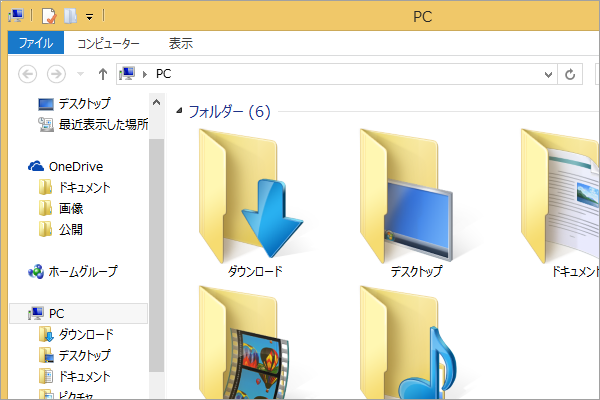
Task: Open デスクトップ under PC in navigation pane
Action: [74, 355]
